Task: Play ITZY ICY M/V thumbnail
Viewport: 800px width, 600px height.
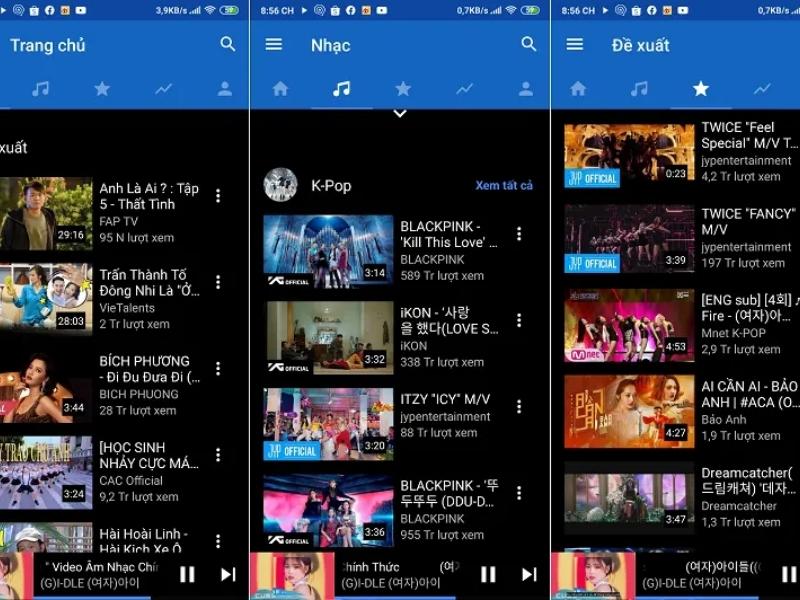Action: (x=328, y=424)
